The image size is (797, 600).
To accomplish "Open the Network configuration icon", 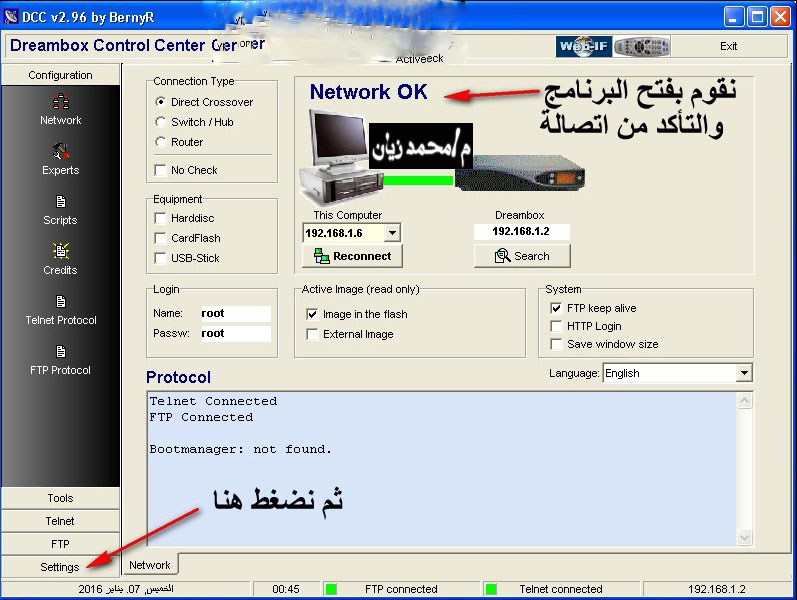I will tap(60, 103).
